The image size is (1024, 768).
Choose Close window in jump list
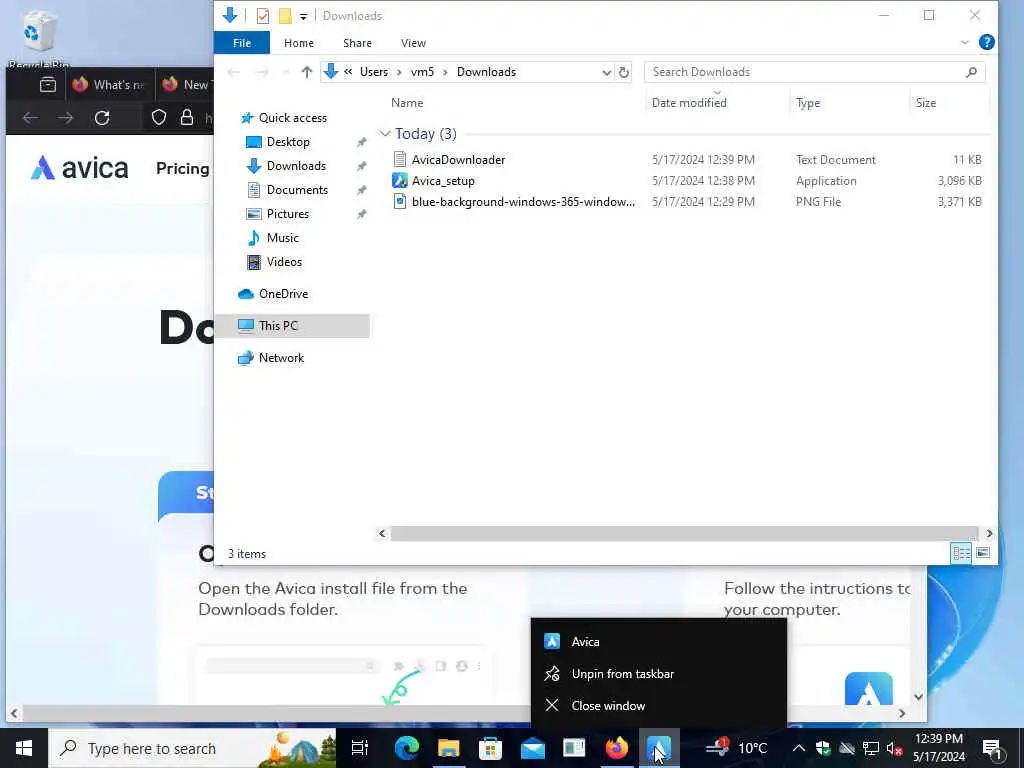pos(658,705)
